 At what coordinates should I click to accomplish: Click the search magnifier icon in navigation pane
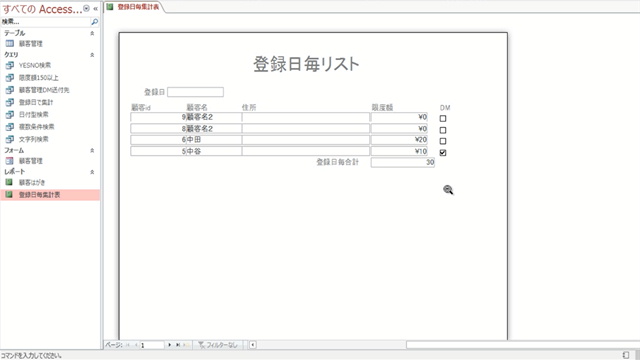click(x=94, y=22)
